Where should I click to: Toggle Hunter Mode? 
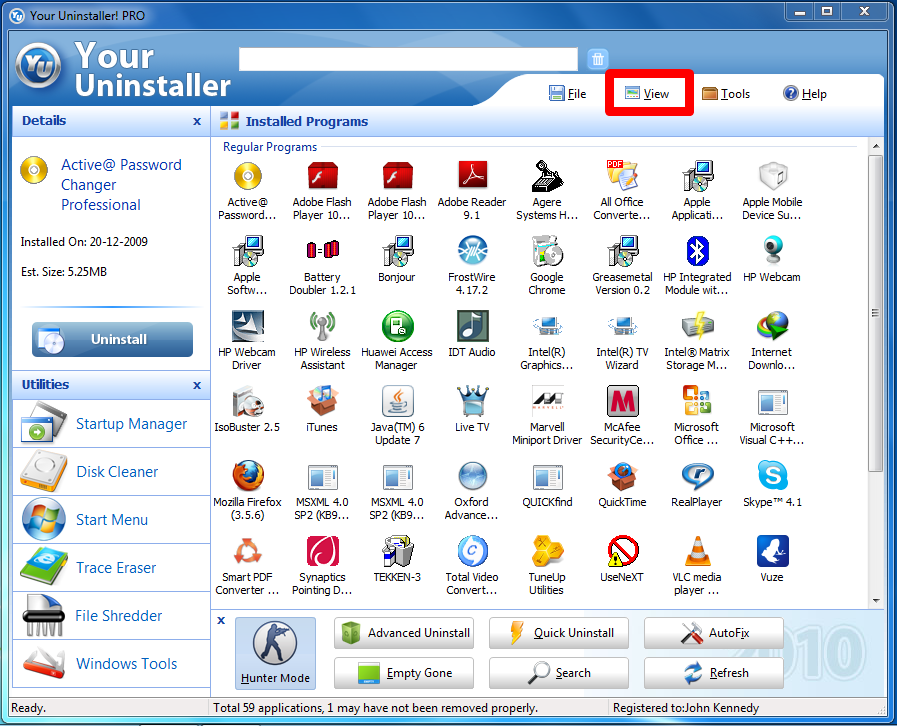coord(275,653)
